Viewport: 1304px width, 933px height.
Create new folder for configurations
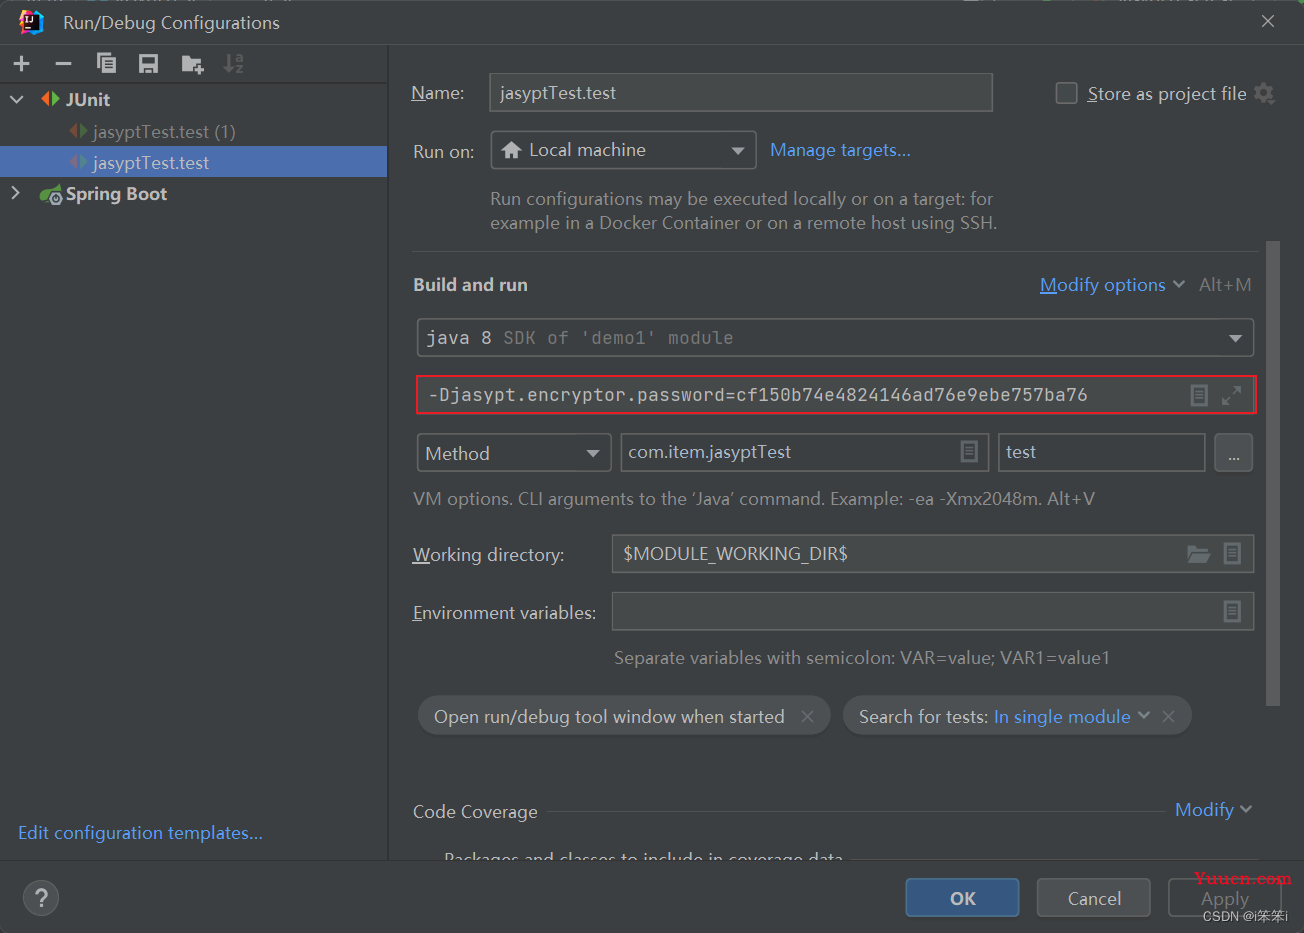[x=192, y=64]
